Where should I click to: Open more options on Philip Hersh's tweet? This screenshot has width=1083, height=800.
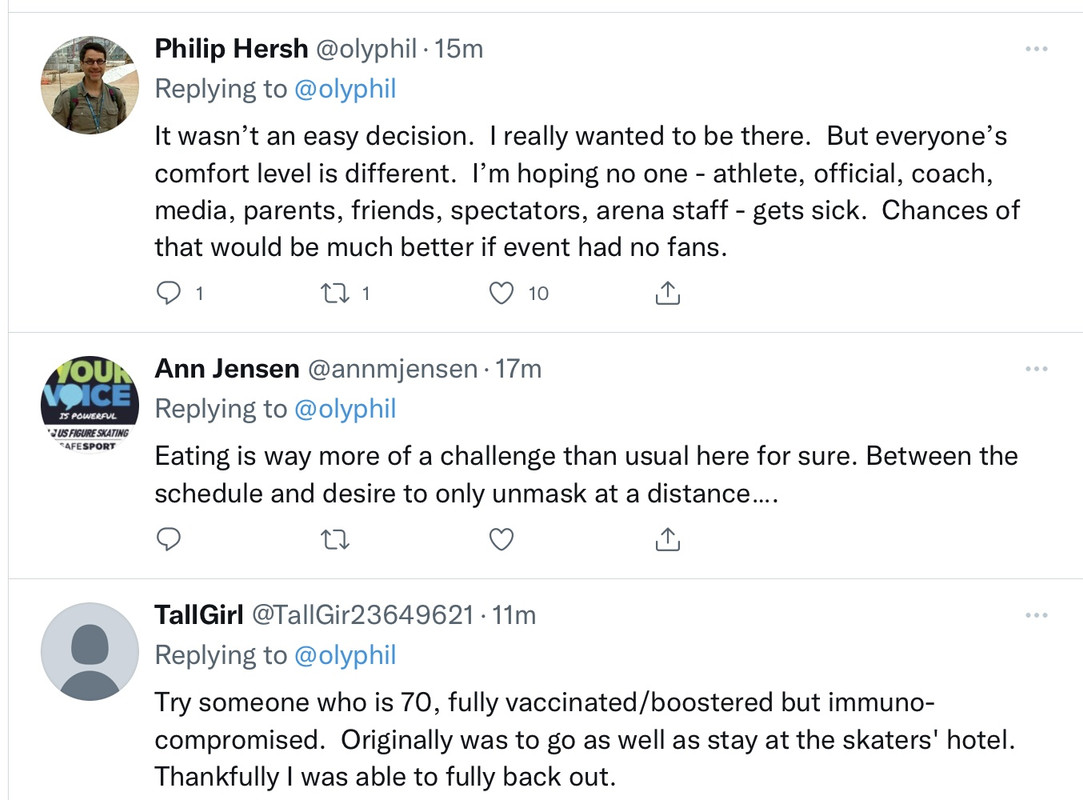click(x=1036, y=49)
